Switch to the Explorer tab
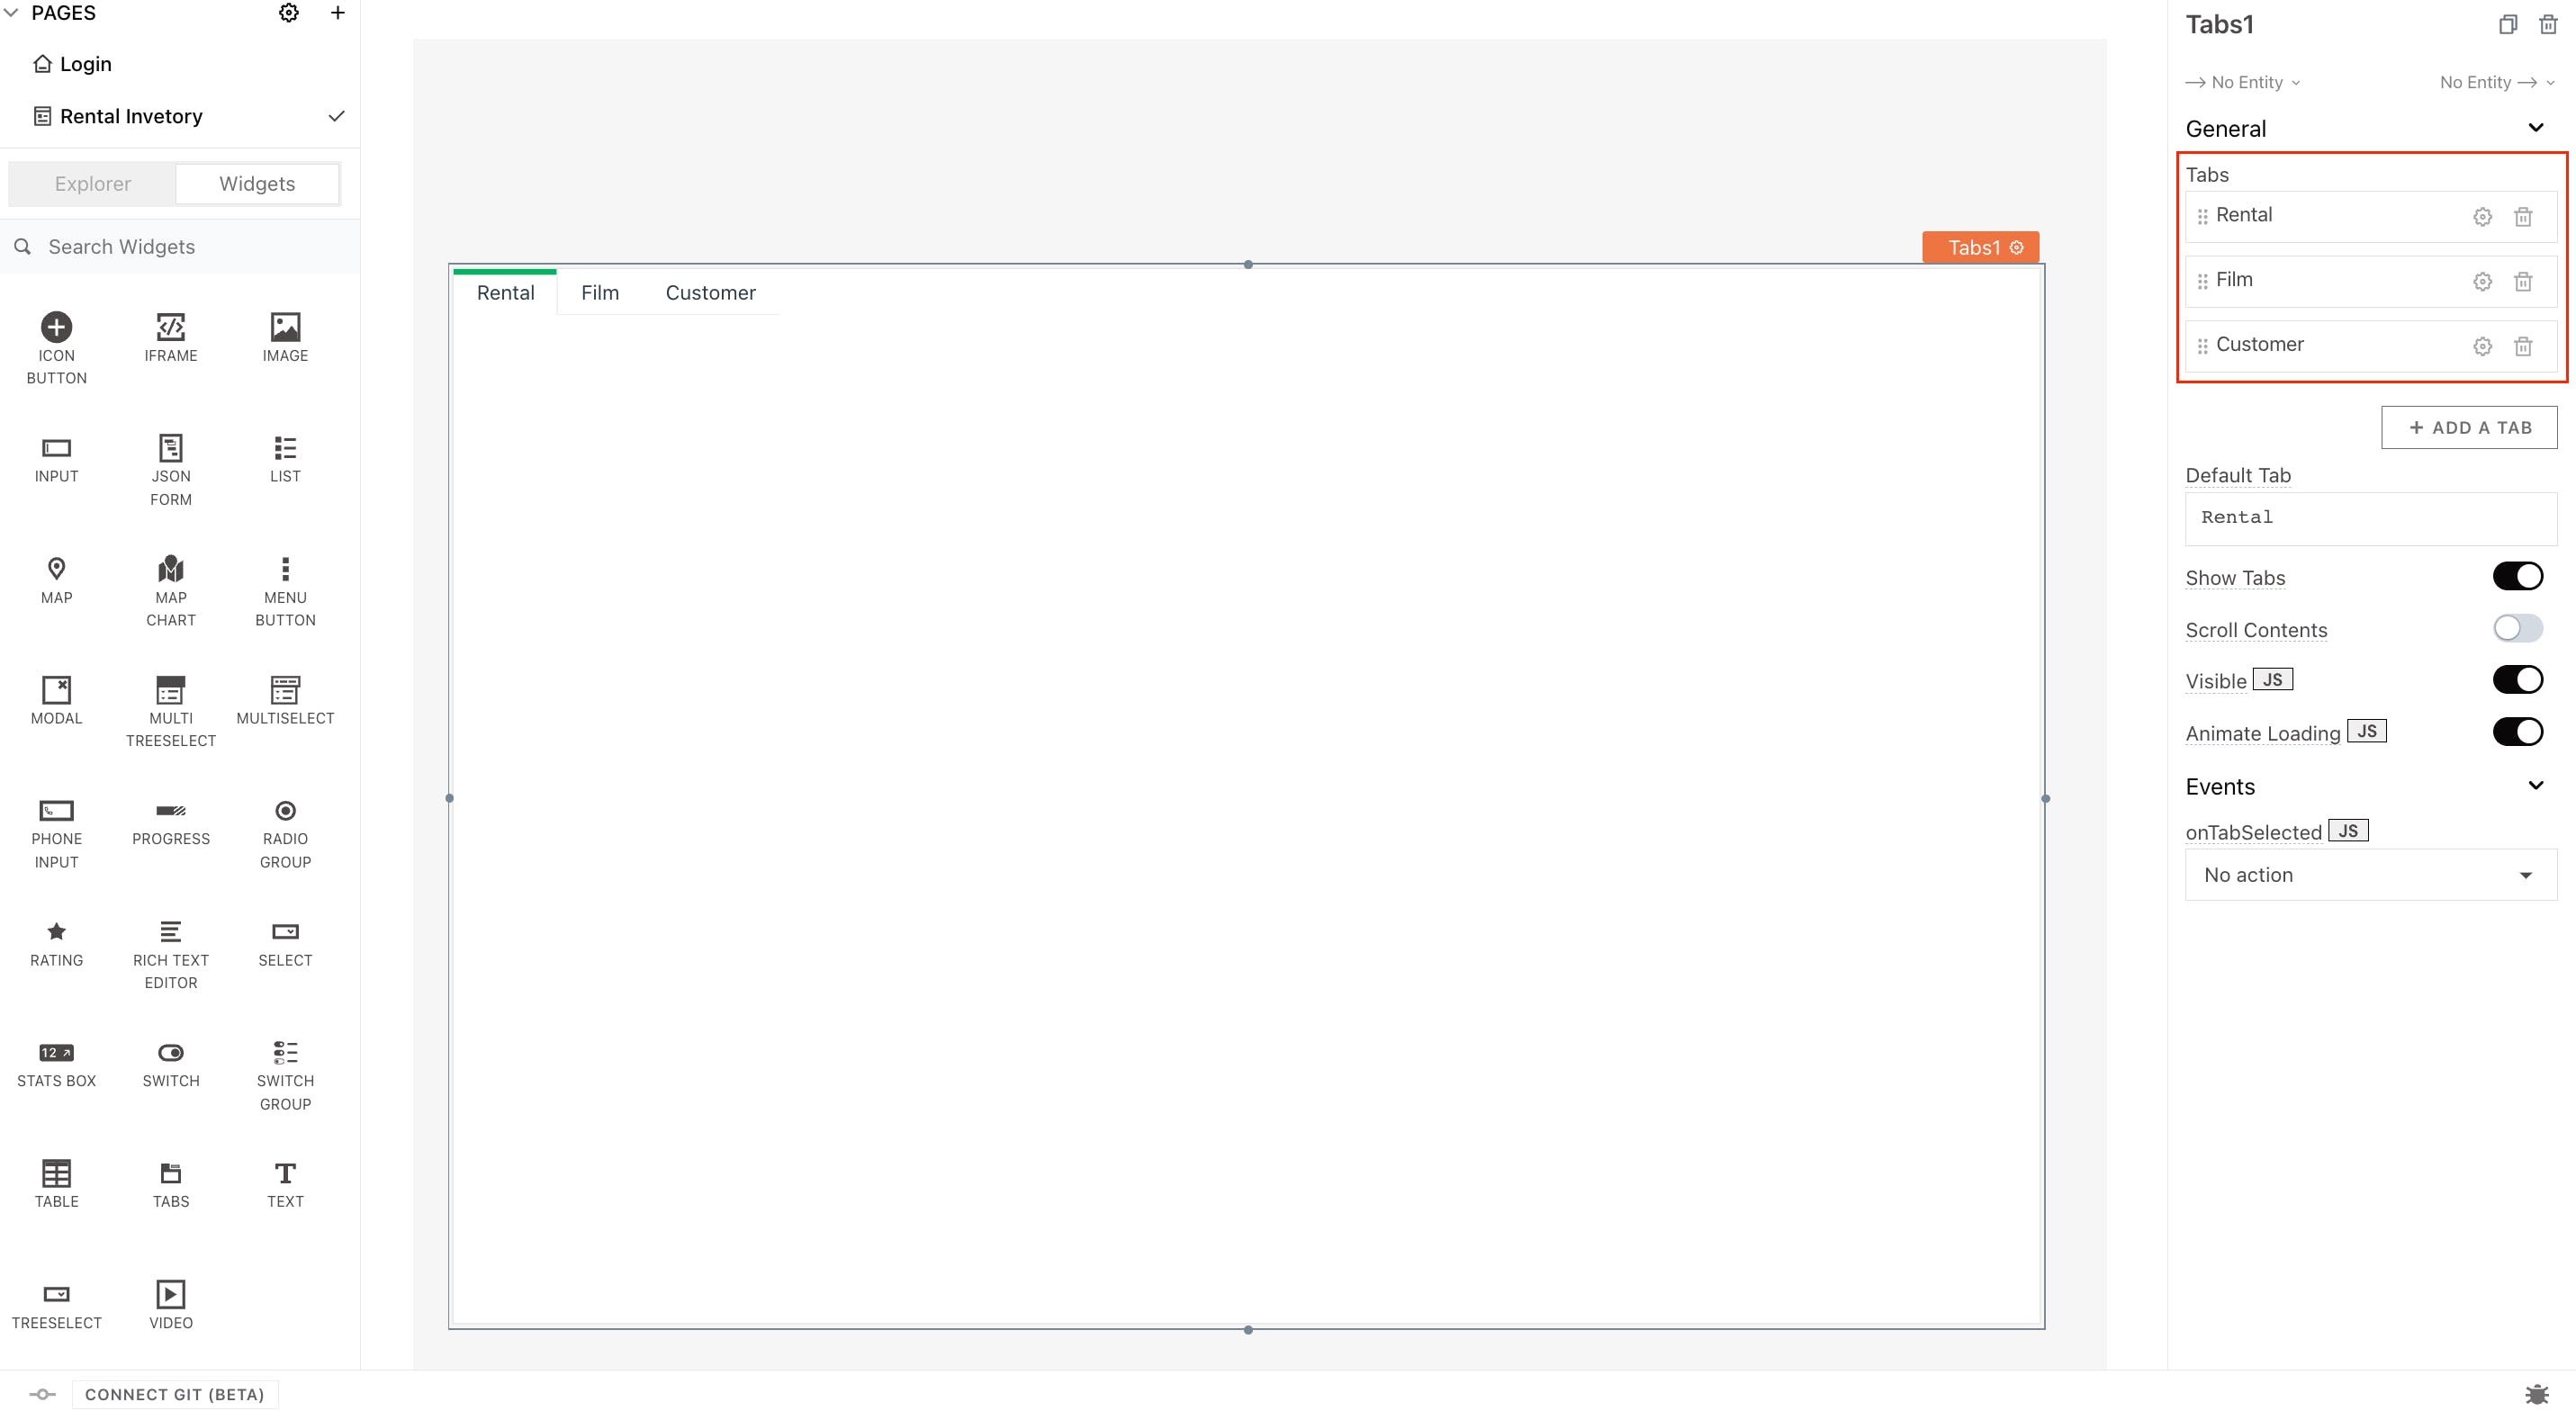Viewport: 2576px width, 1411px height. point(92,184)
